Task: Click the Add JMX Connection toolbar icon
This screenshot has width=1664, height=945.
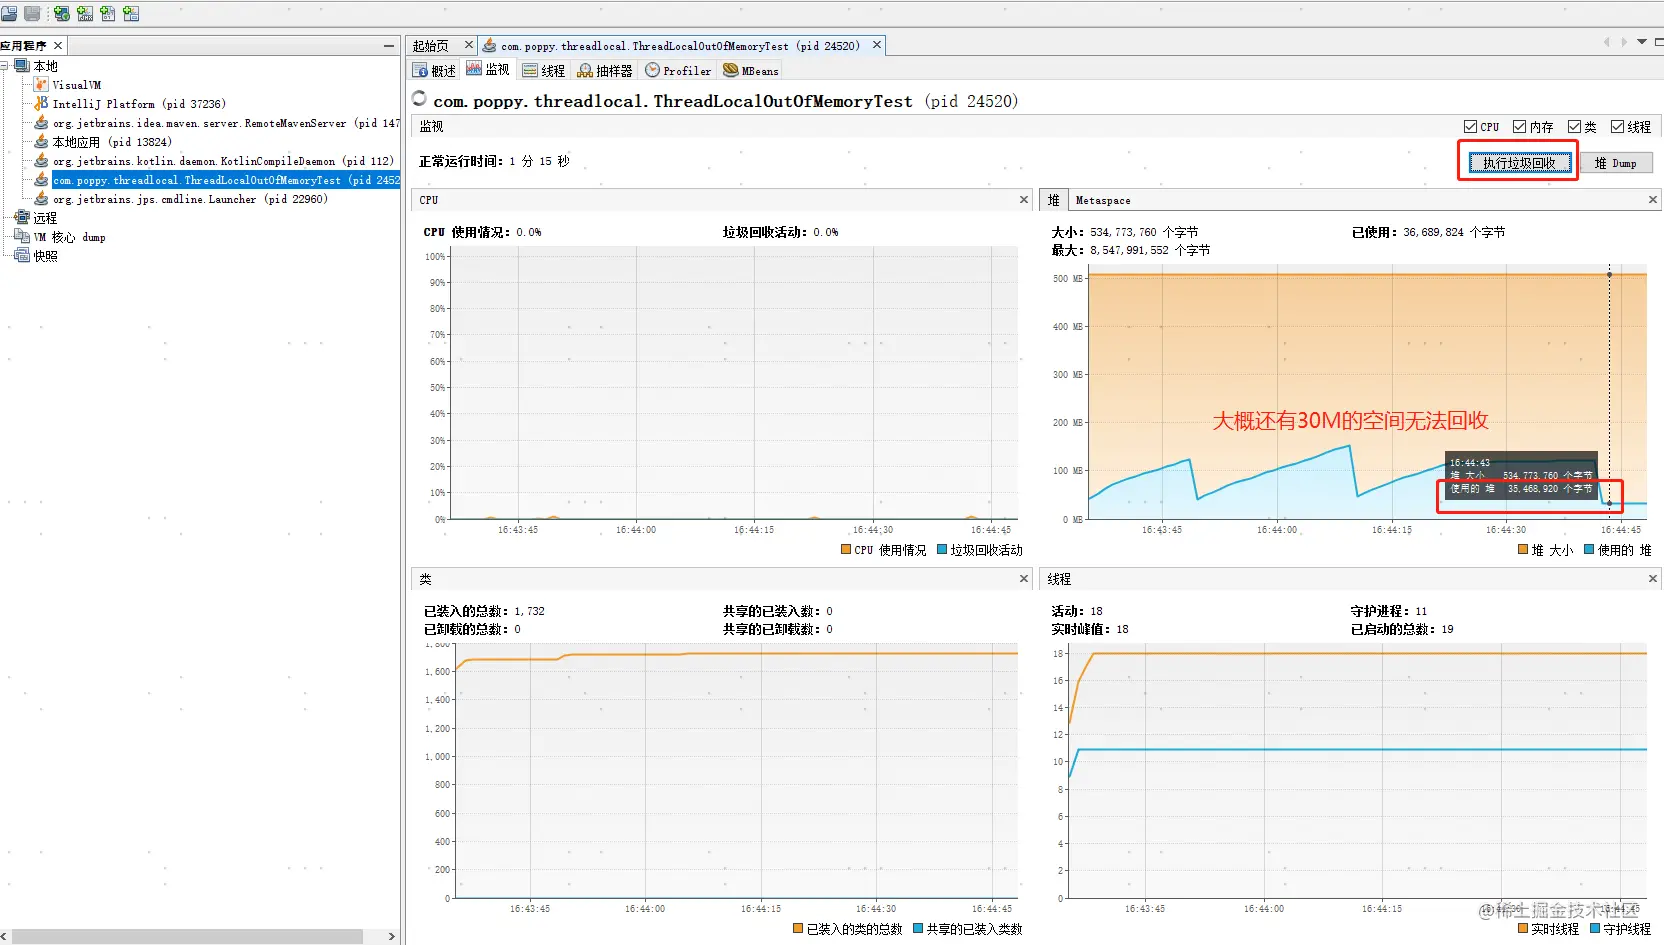Action: (85, 14)
